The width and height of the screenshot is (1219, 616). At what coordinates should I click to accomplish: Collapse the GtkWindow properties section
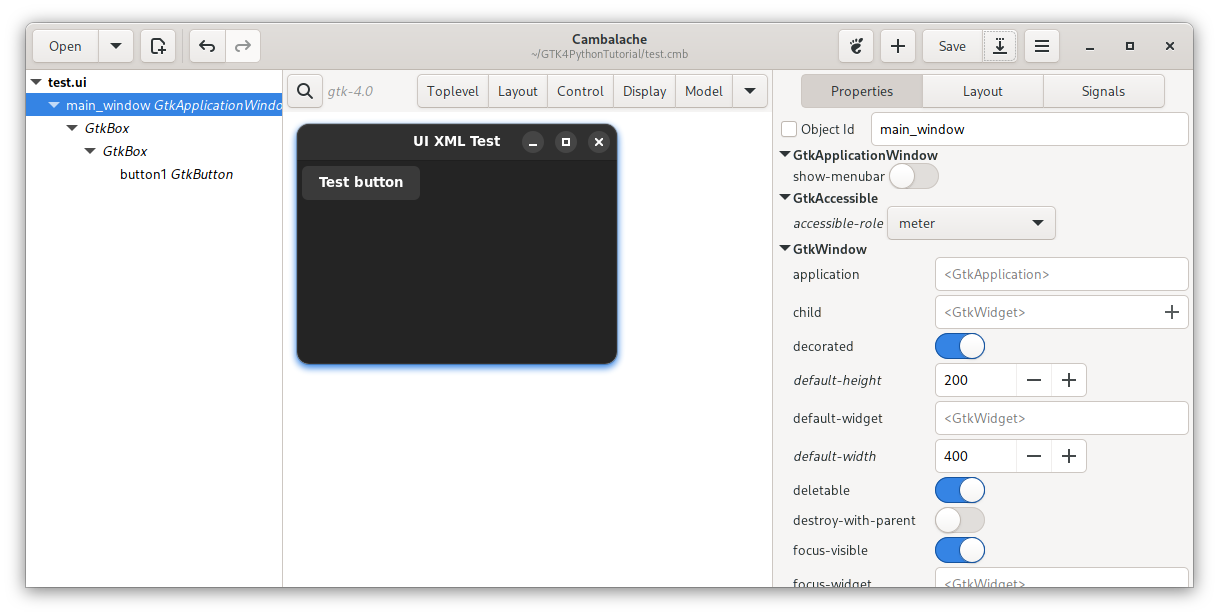pos(785,249)
